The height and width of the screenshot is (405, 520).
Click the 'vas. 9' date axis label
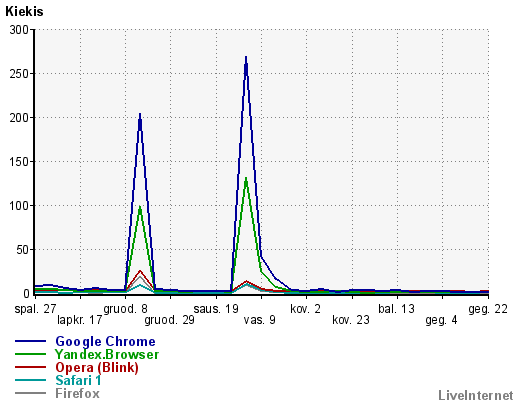pyautogui.click(x=260, y=320)
